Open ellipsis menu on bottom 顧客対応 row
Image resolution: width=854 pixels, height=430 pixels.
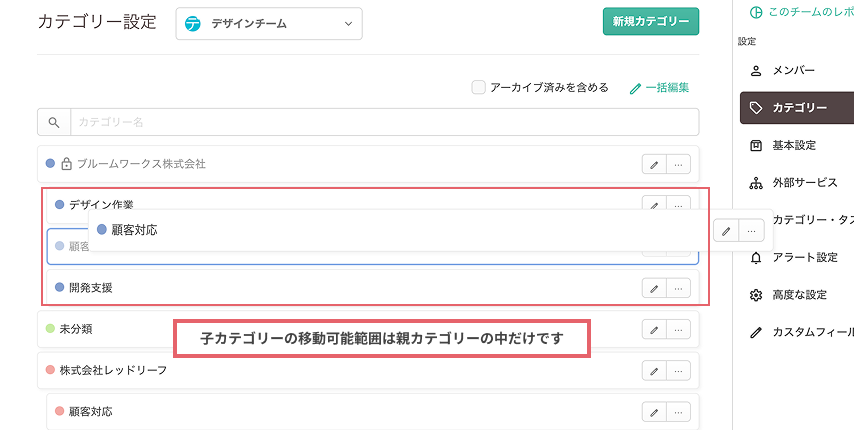(x=679, y=412)
